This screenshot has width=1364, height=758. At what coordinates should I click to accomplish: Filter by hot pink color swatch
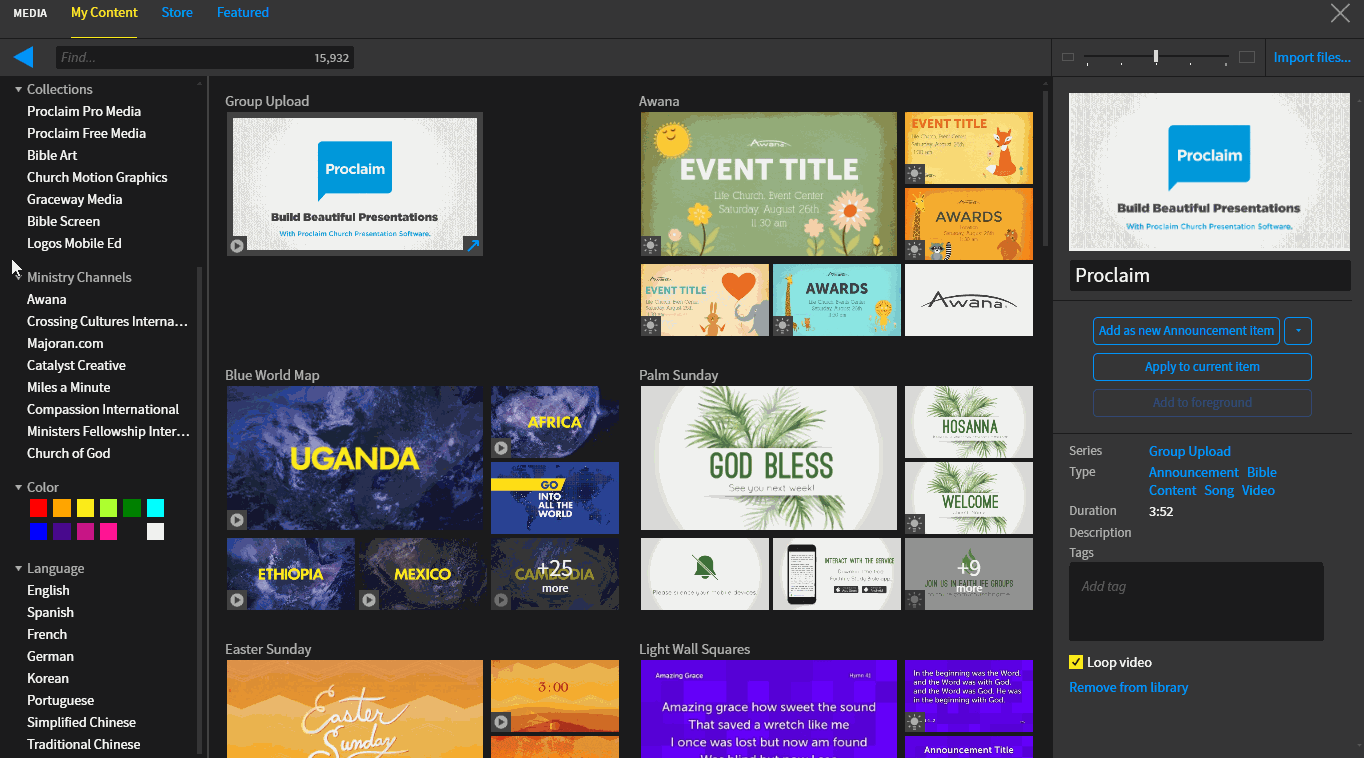point(108,532)
